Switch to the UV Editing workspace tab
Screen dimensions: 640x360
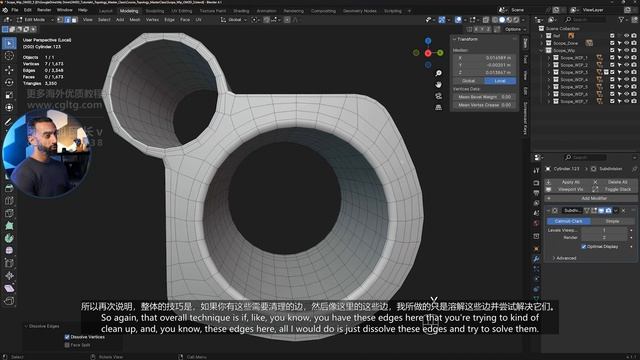[x=182, y=11]
